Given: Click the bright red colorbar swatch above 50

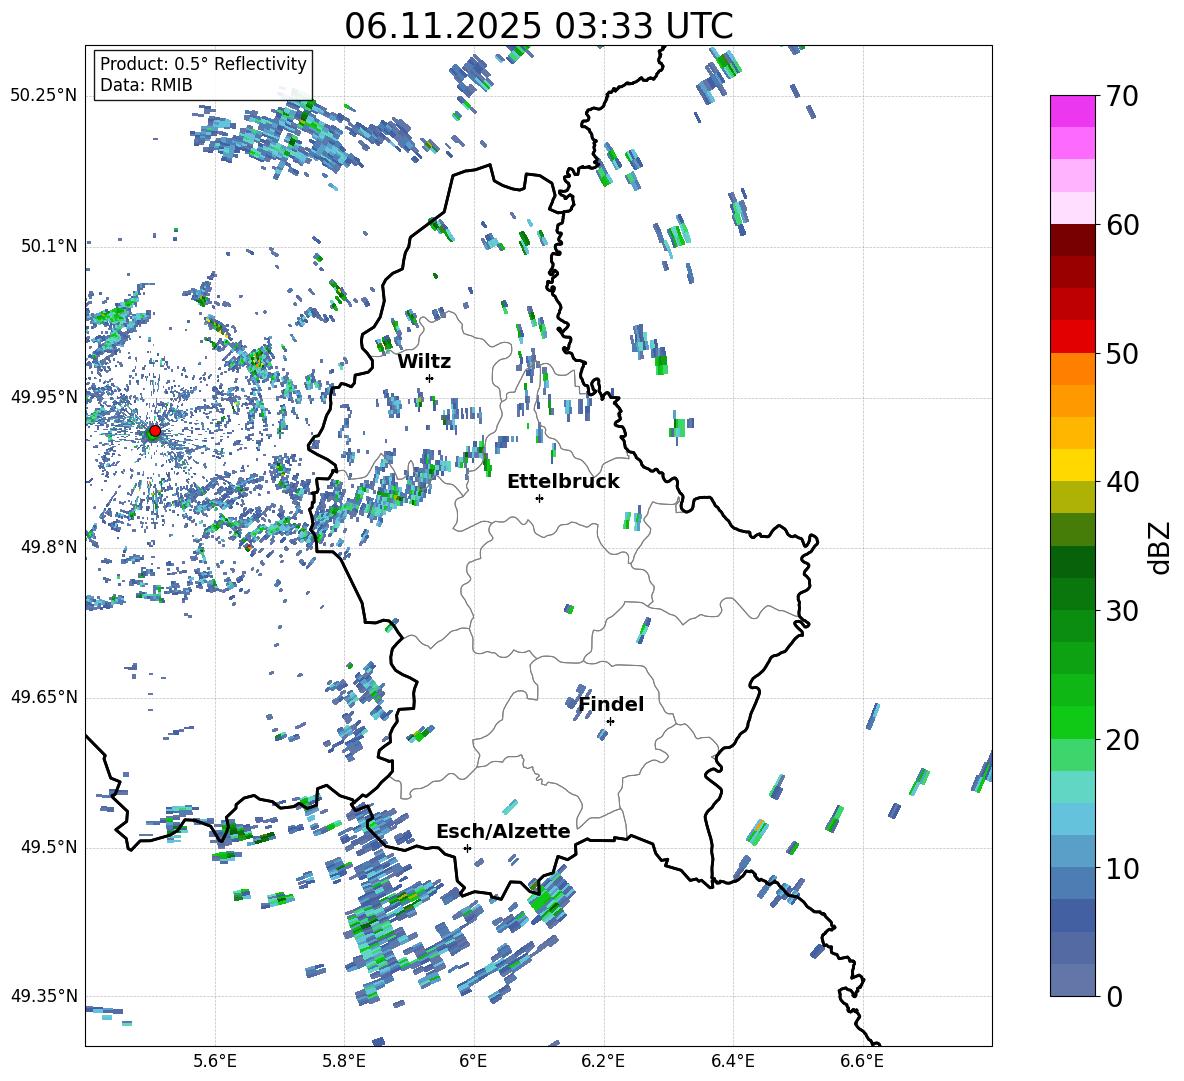Looking at the screenshot, I should coord(1073,337).
